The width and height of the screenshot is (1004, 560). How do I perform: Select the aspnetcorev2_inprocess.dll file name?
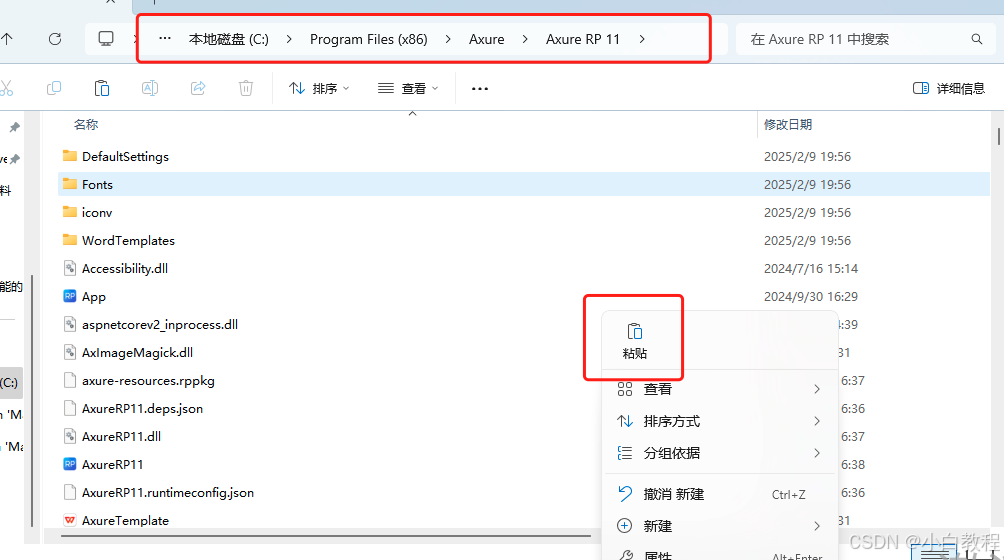point(160,324)
